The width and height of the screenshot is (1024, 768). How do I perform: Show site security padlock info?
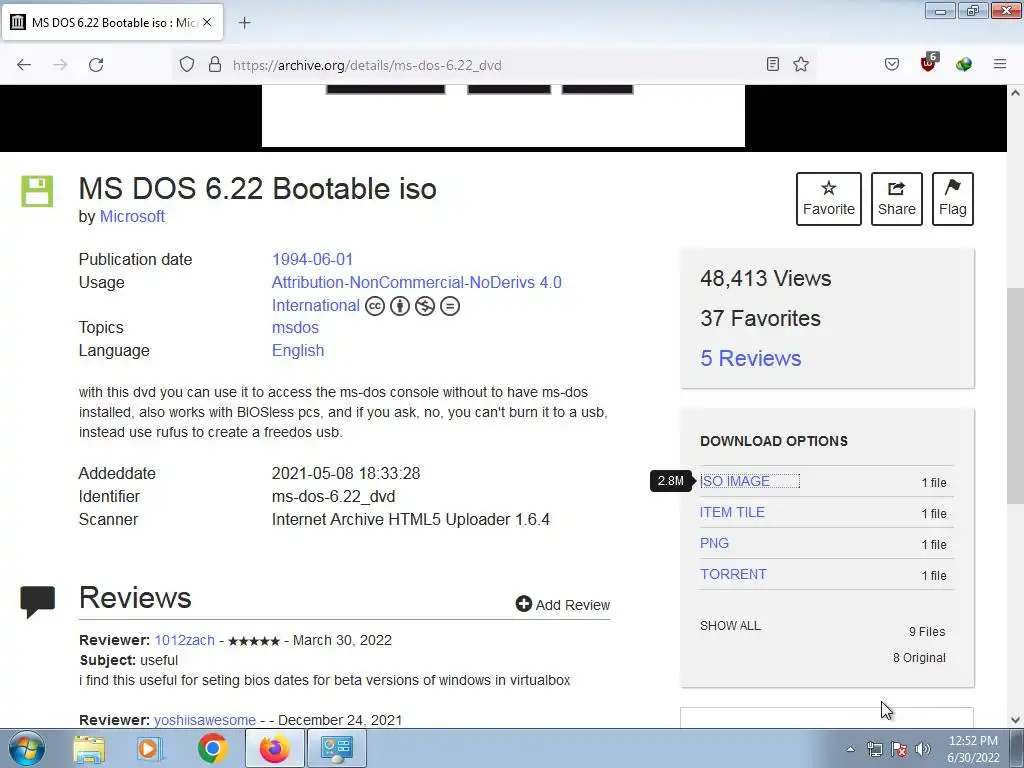pos(215,65)
